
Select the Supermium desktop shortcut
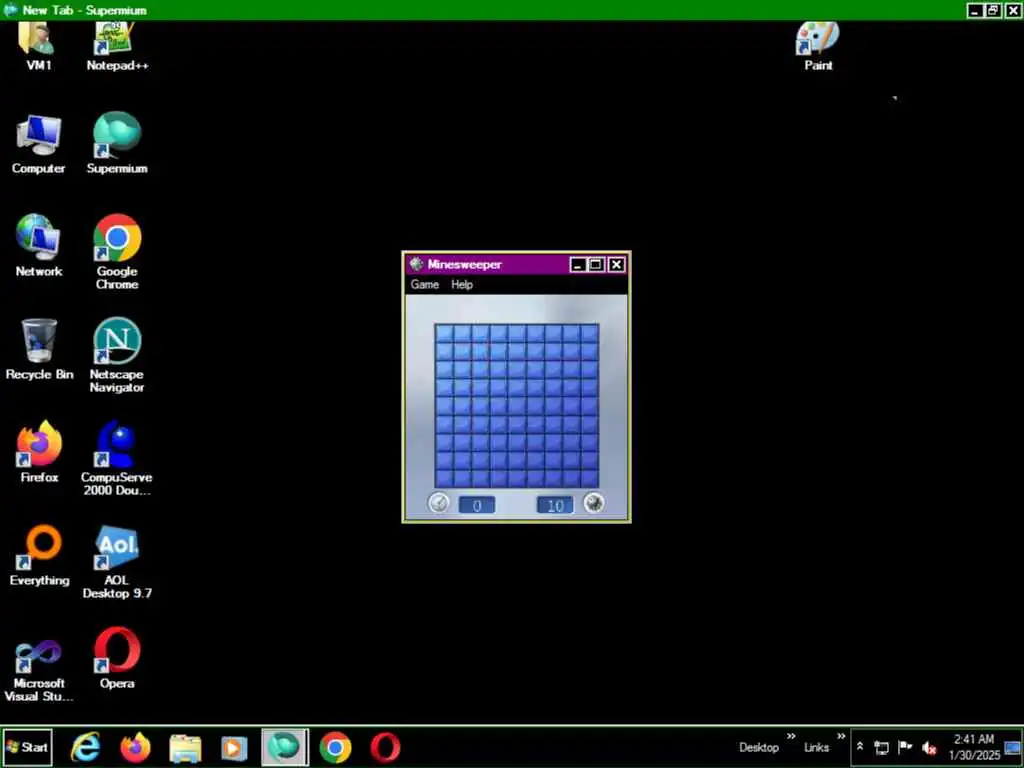(x=117, y=144)
